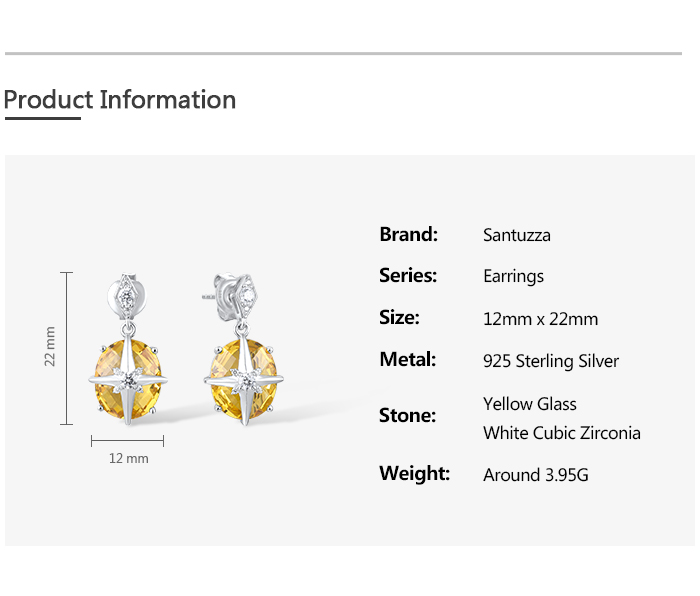Click the 925 Sterling Silver text
Screen dimensions: 700x596
point(550,361)
